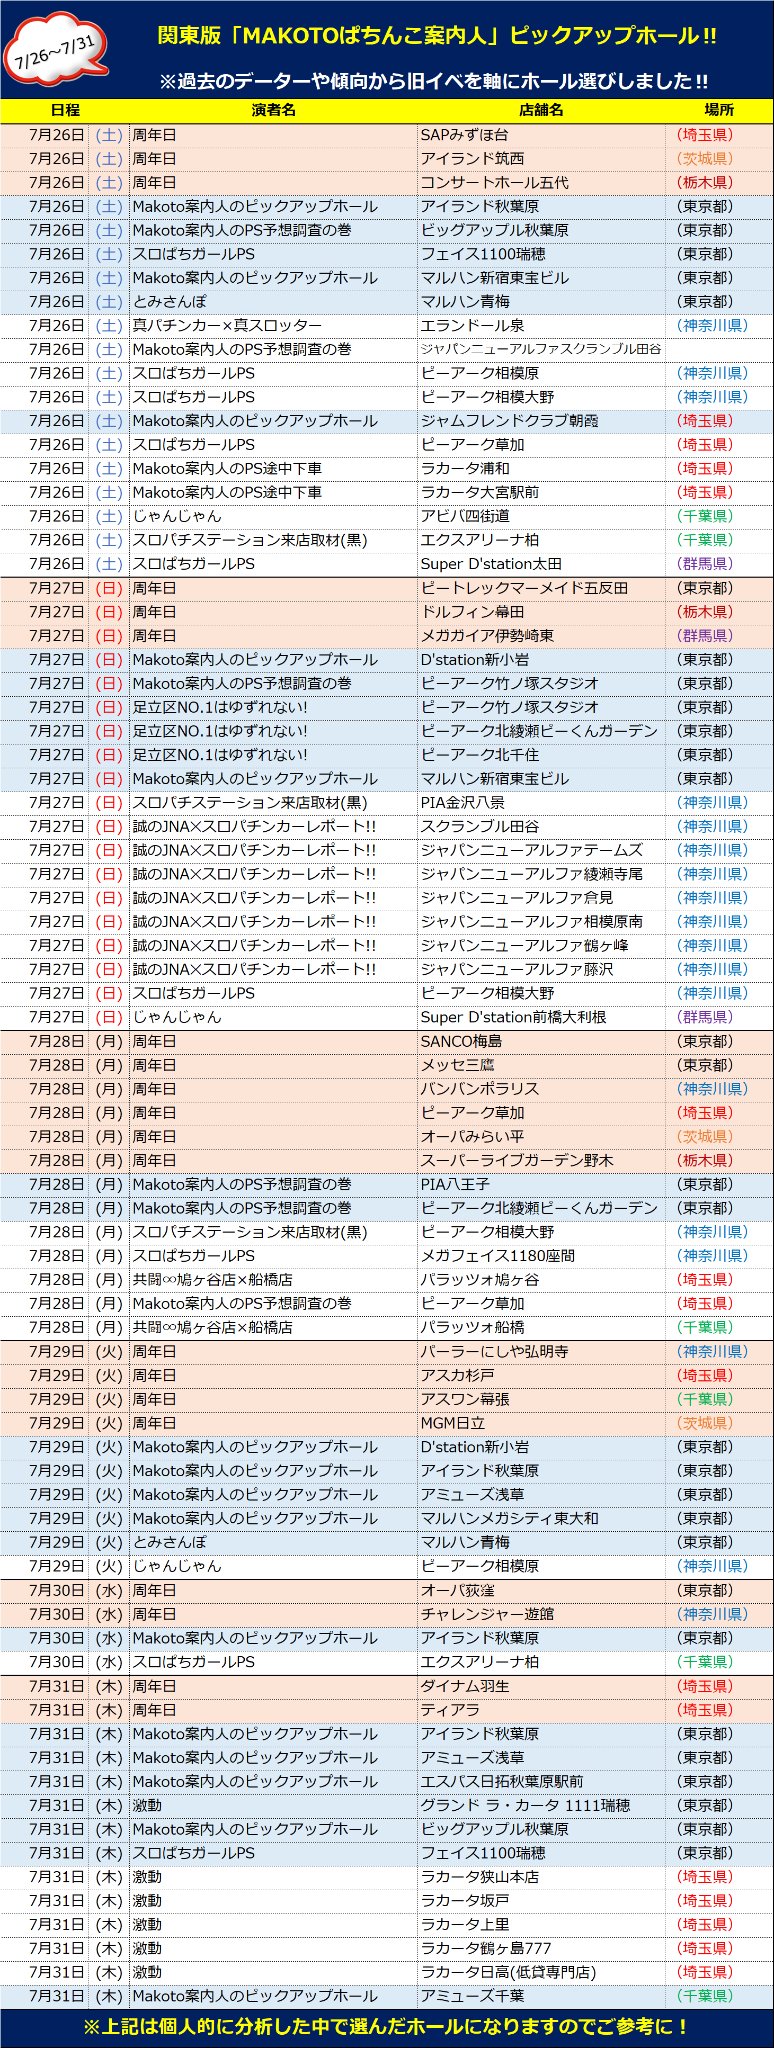Click Super D'station前橋大利根 store cell
Screen dimensions: 774x2048
tap(541, 1017)
